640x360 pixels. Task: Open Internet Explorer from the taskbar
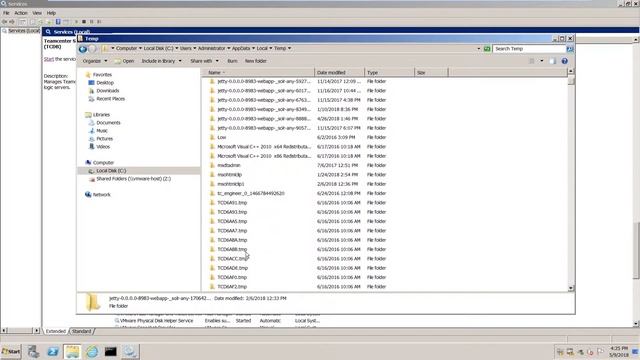[92, 351]
